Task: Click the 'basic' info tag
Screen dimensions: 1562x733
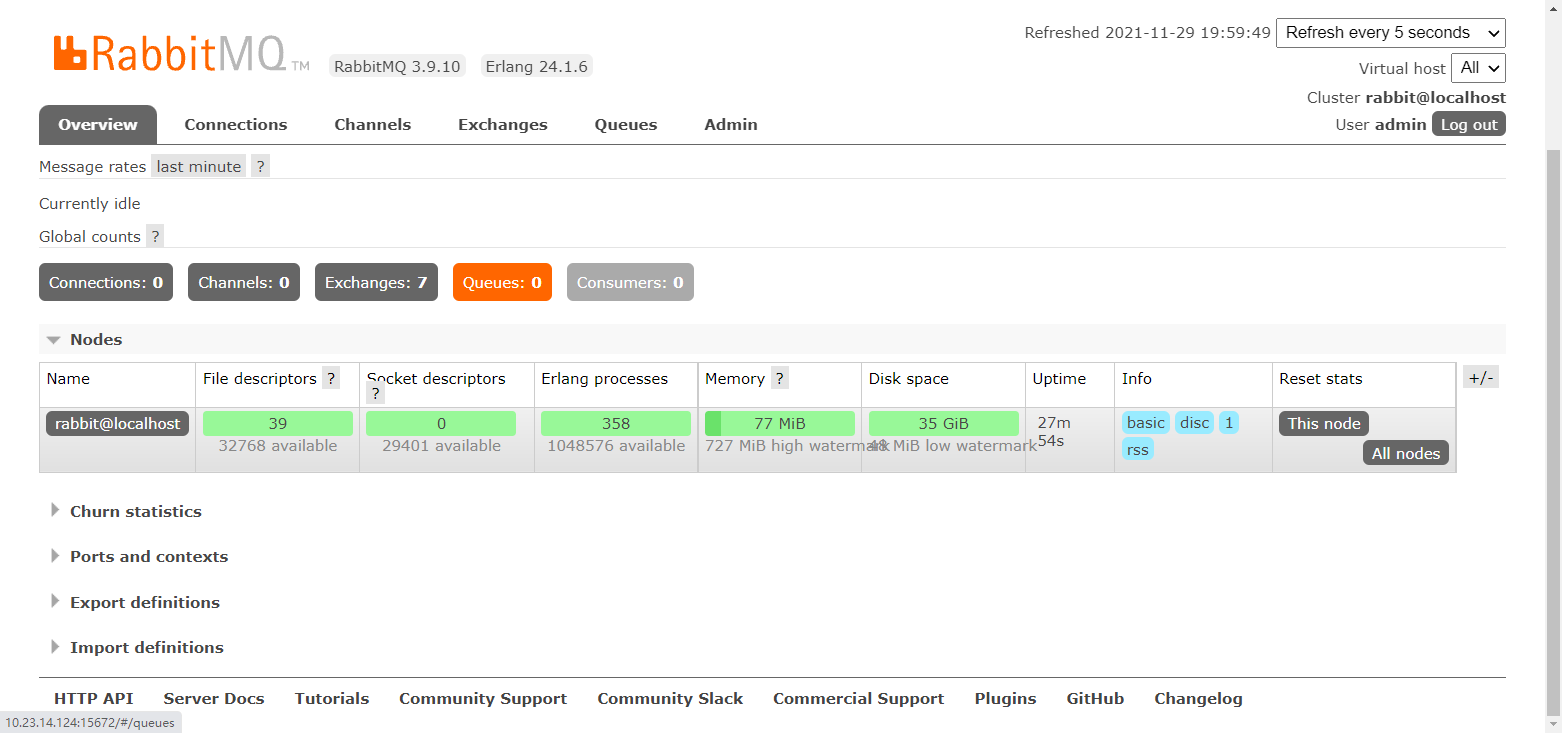Action: point(1146,423)
